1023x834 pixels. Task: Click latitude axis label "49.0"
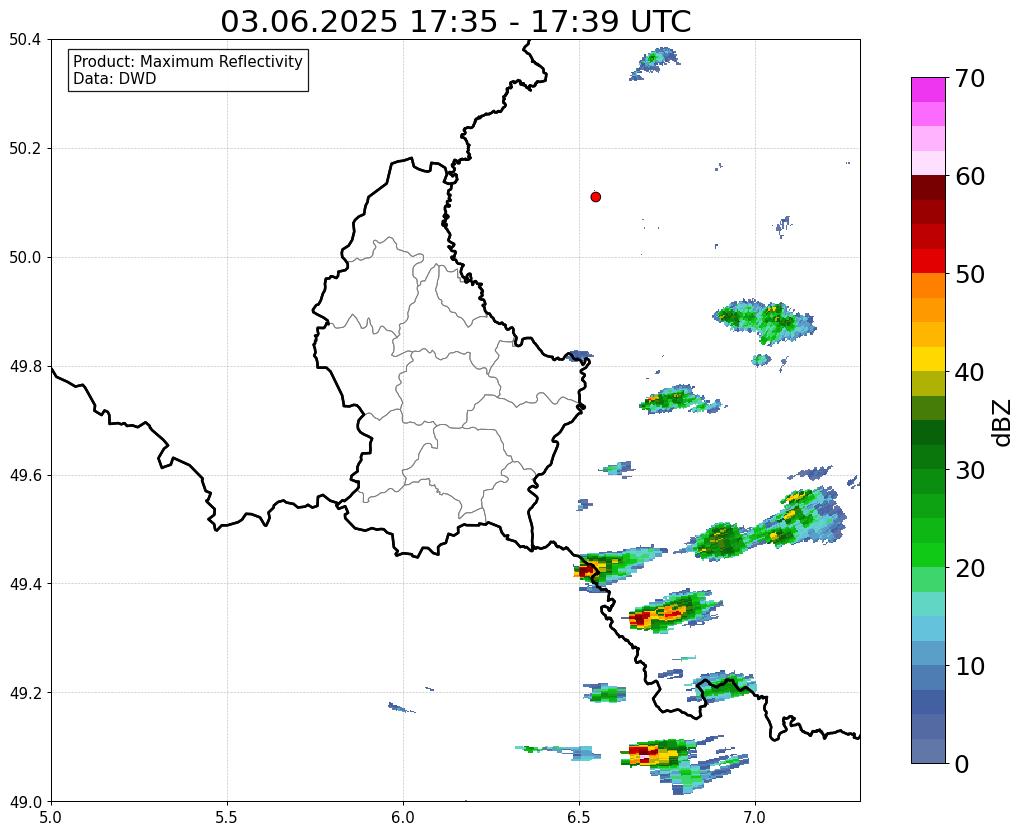(25, 802)
